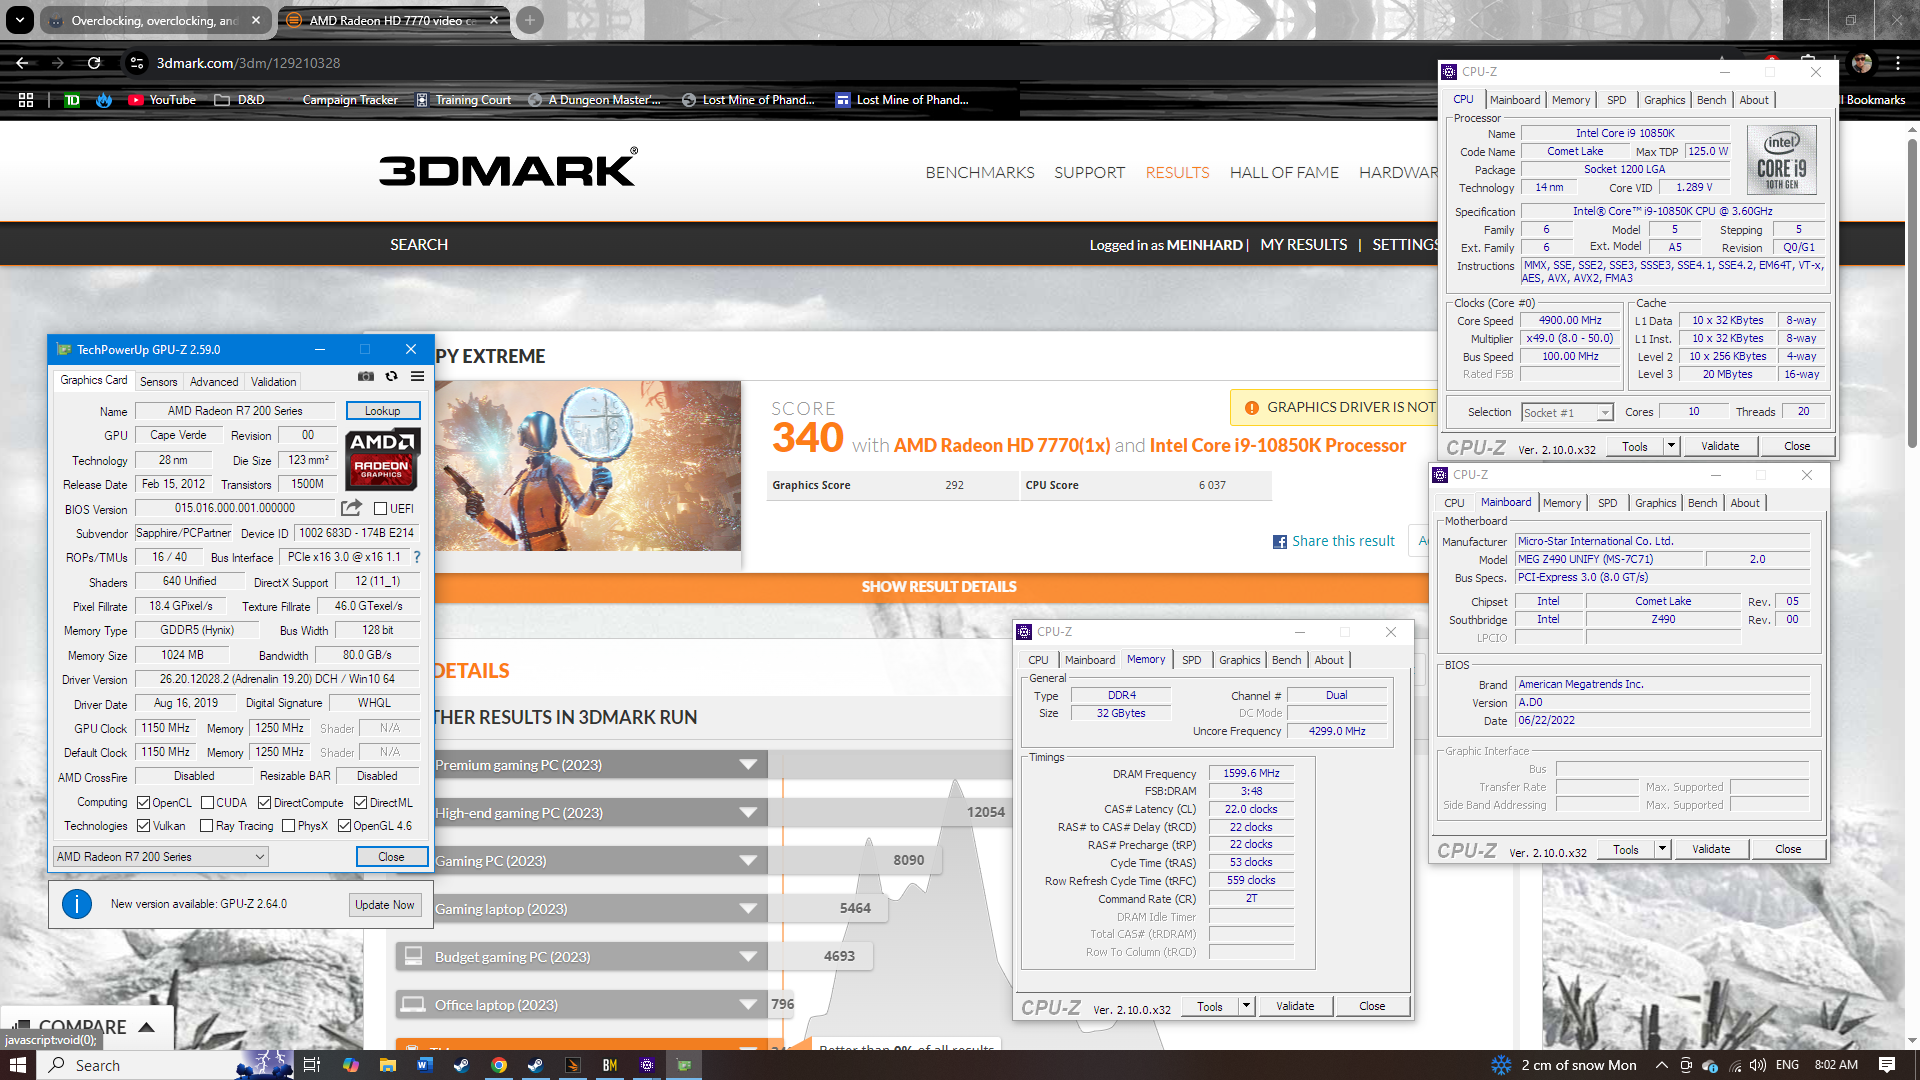Open the Chrome three-dot menu

click(x=1897, y=63)
